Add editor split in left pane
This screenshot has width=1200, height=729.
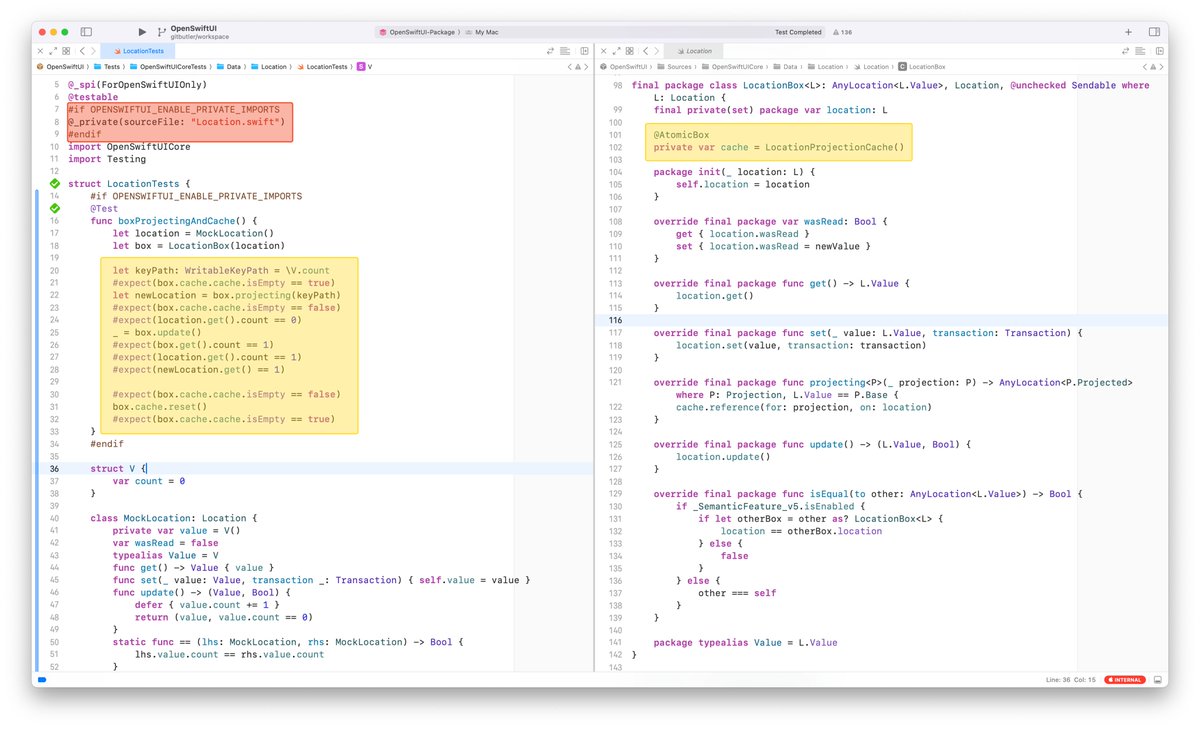(584, 50)
